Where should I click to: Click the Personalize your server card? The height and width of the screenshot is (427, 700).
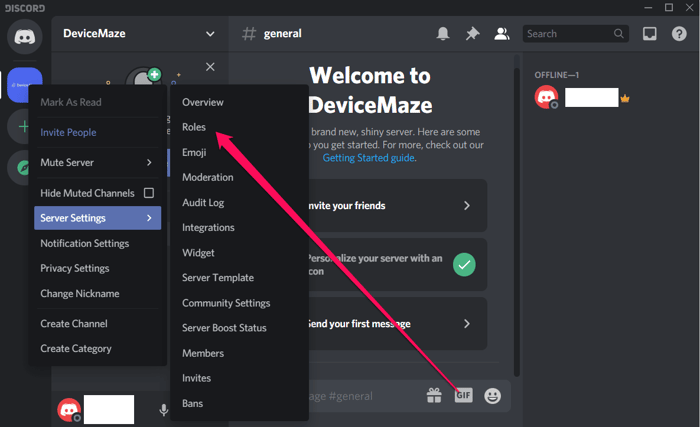pyautogui.click(x=397, y=264)
